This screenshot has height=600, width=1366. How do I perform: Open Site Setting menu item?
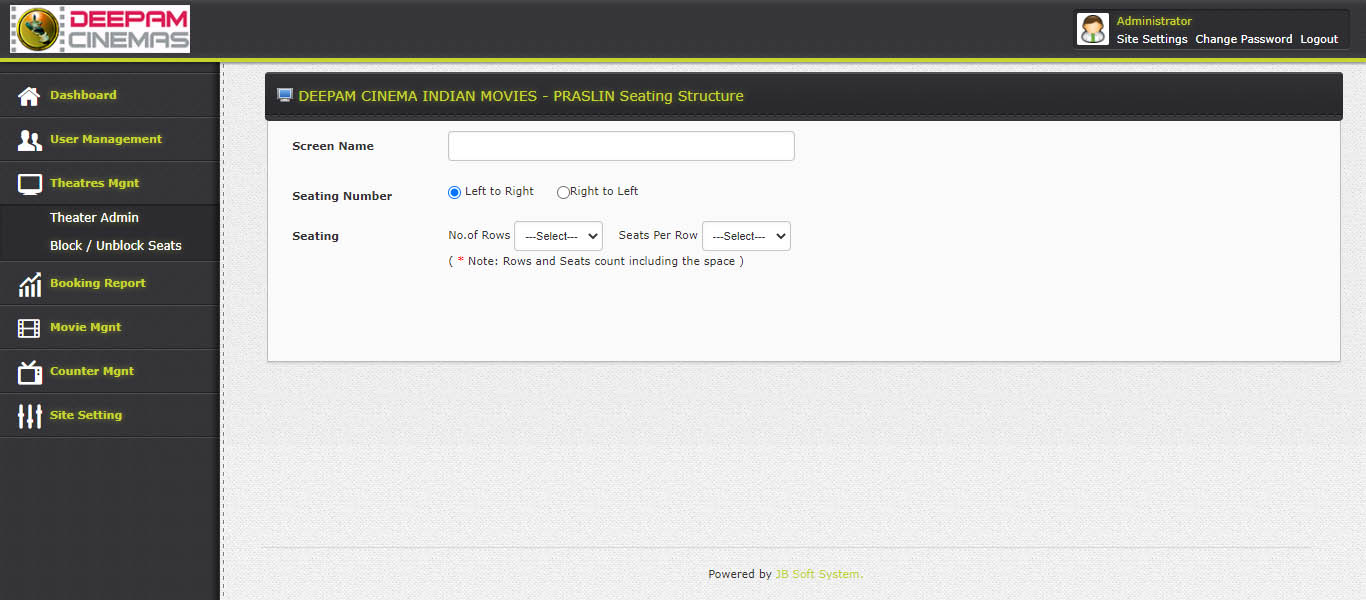click(110, 415)
